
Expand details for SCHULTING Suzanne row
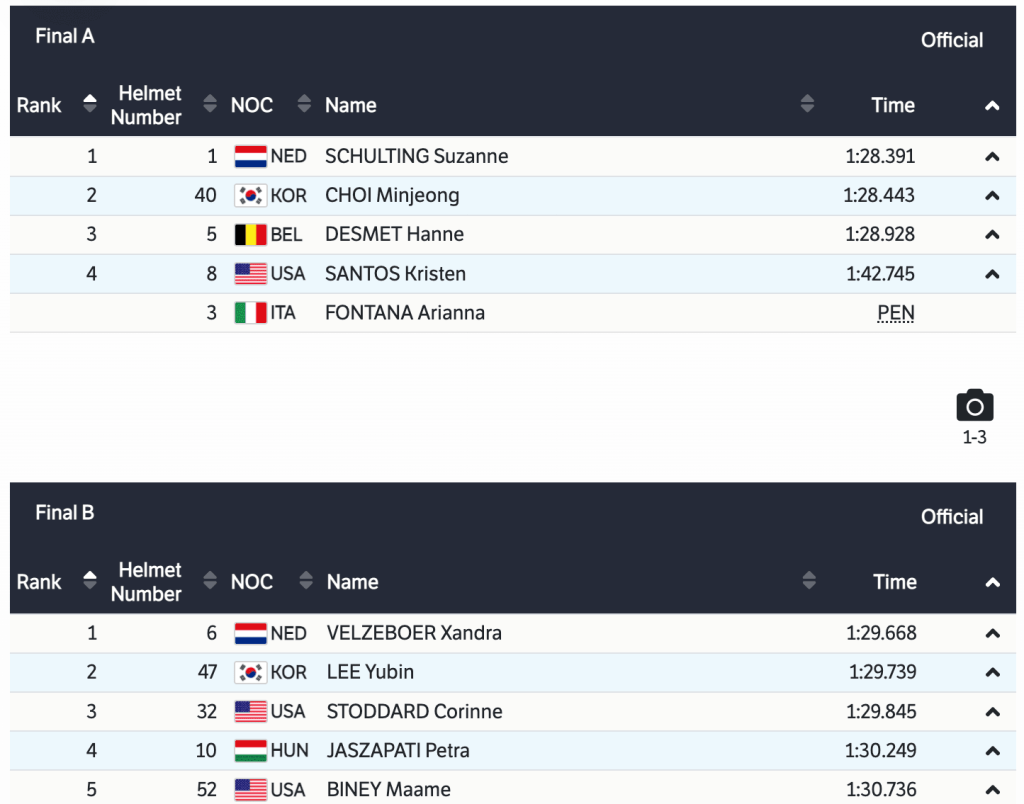coord(991,157)
